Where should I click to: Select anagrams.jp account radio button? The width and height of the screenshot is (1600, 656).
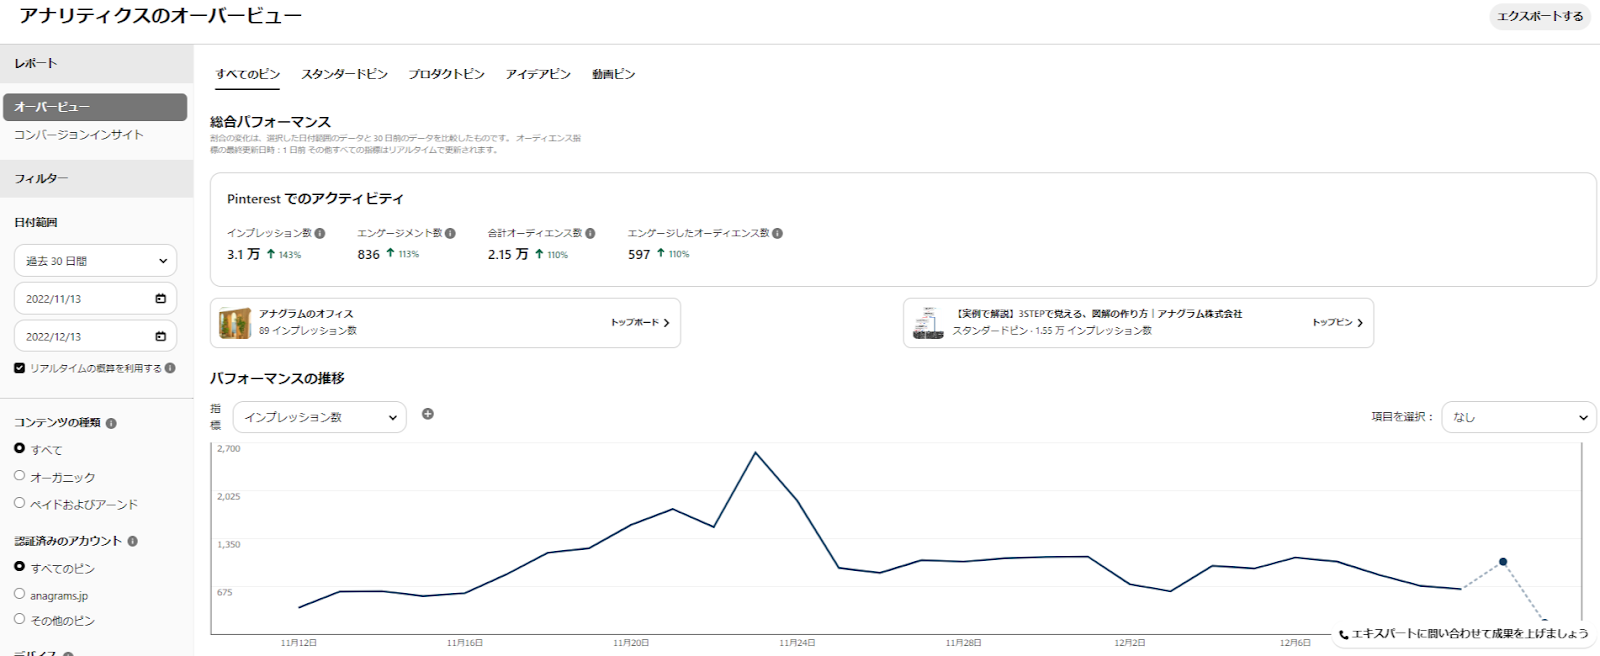[x=20, y=594]
